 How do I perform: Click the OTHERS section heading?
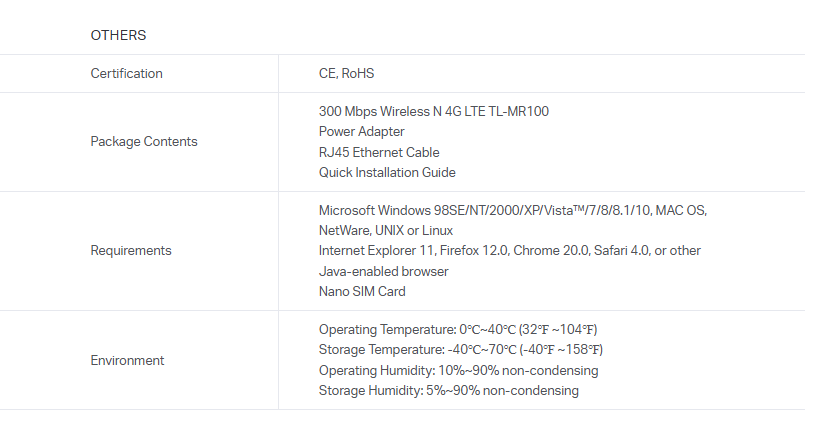click(x=118, y=35)
